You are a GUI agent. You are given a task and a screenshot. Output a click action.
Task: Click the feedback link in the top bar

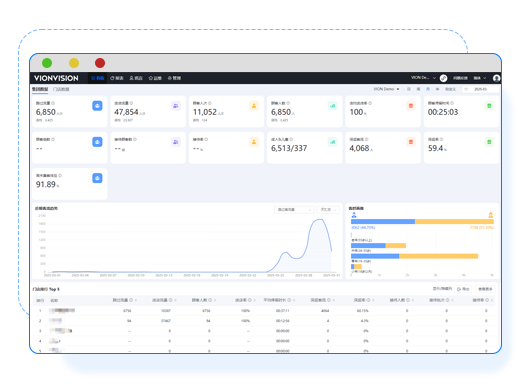(460, 78)
